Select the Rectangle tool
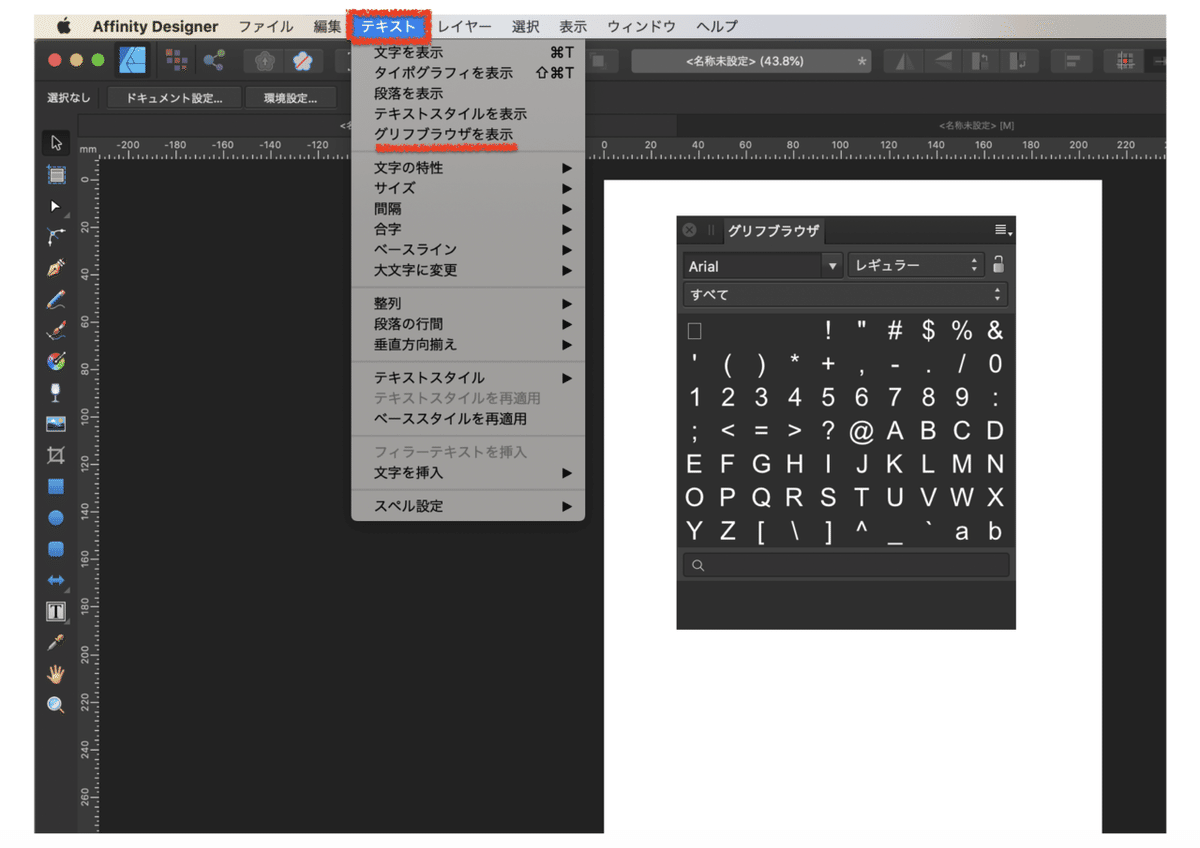The image size is (1200, 848). click(x=57, y=486)
